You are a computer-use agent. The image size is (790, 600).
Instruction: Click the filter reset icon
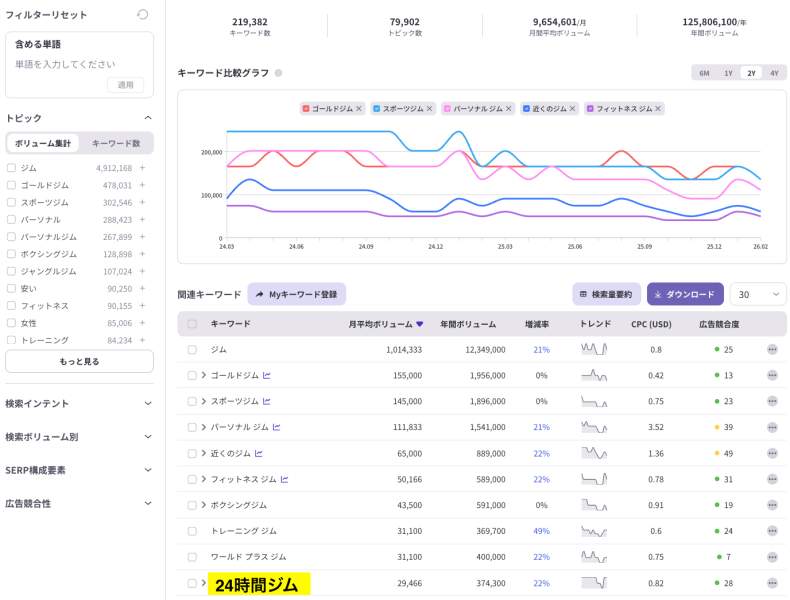coord(143,15)
